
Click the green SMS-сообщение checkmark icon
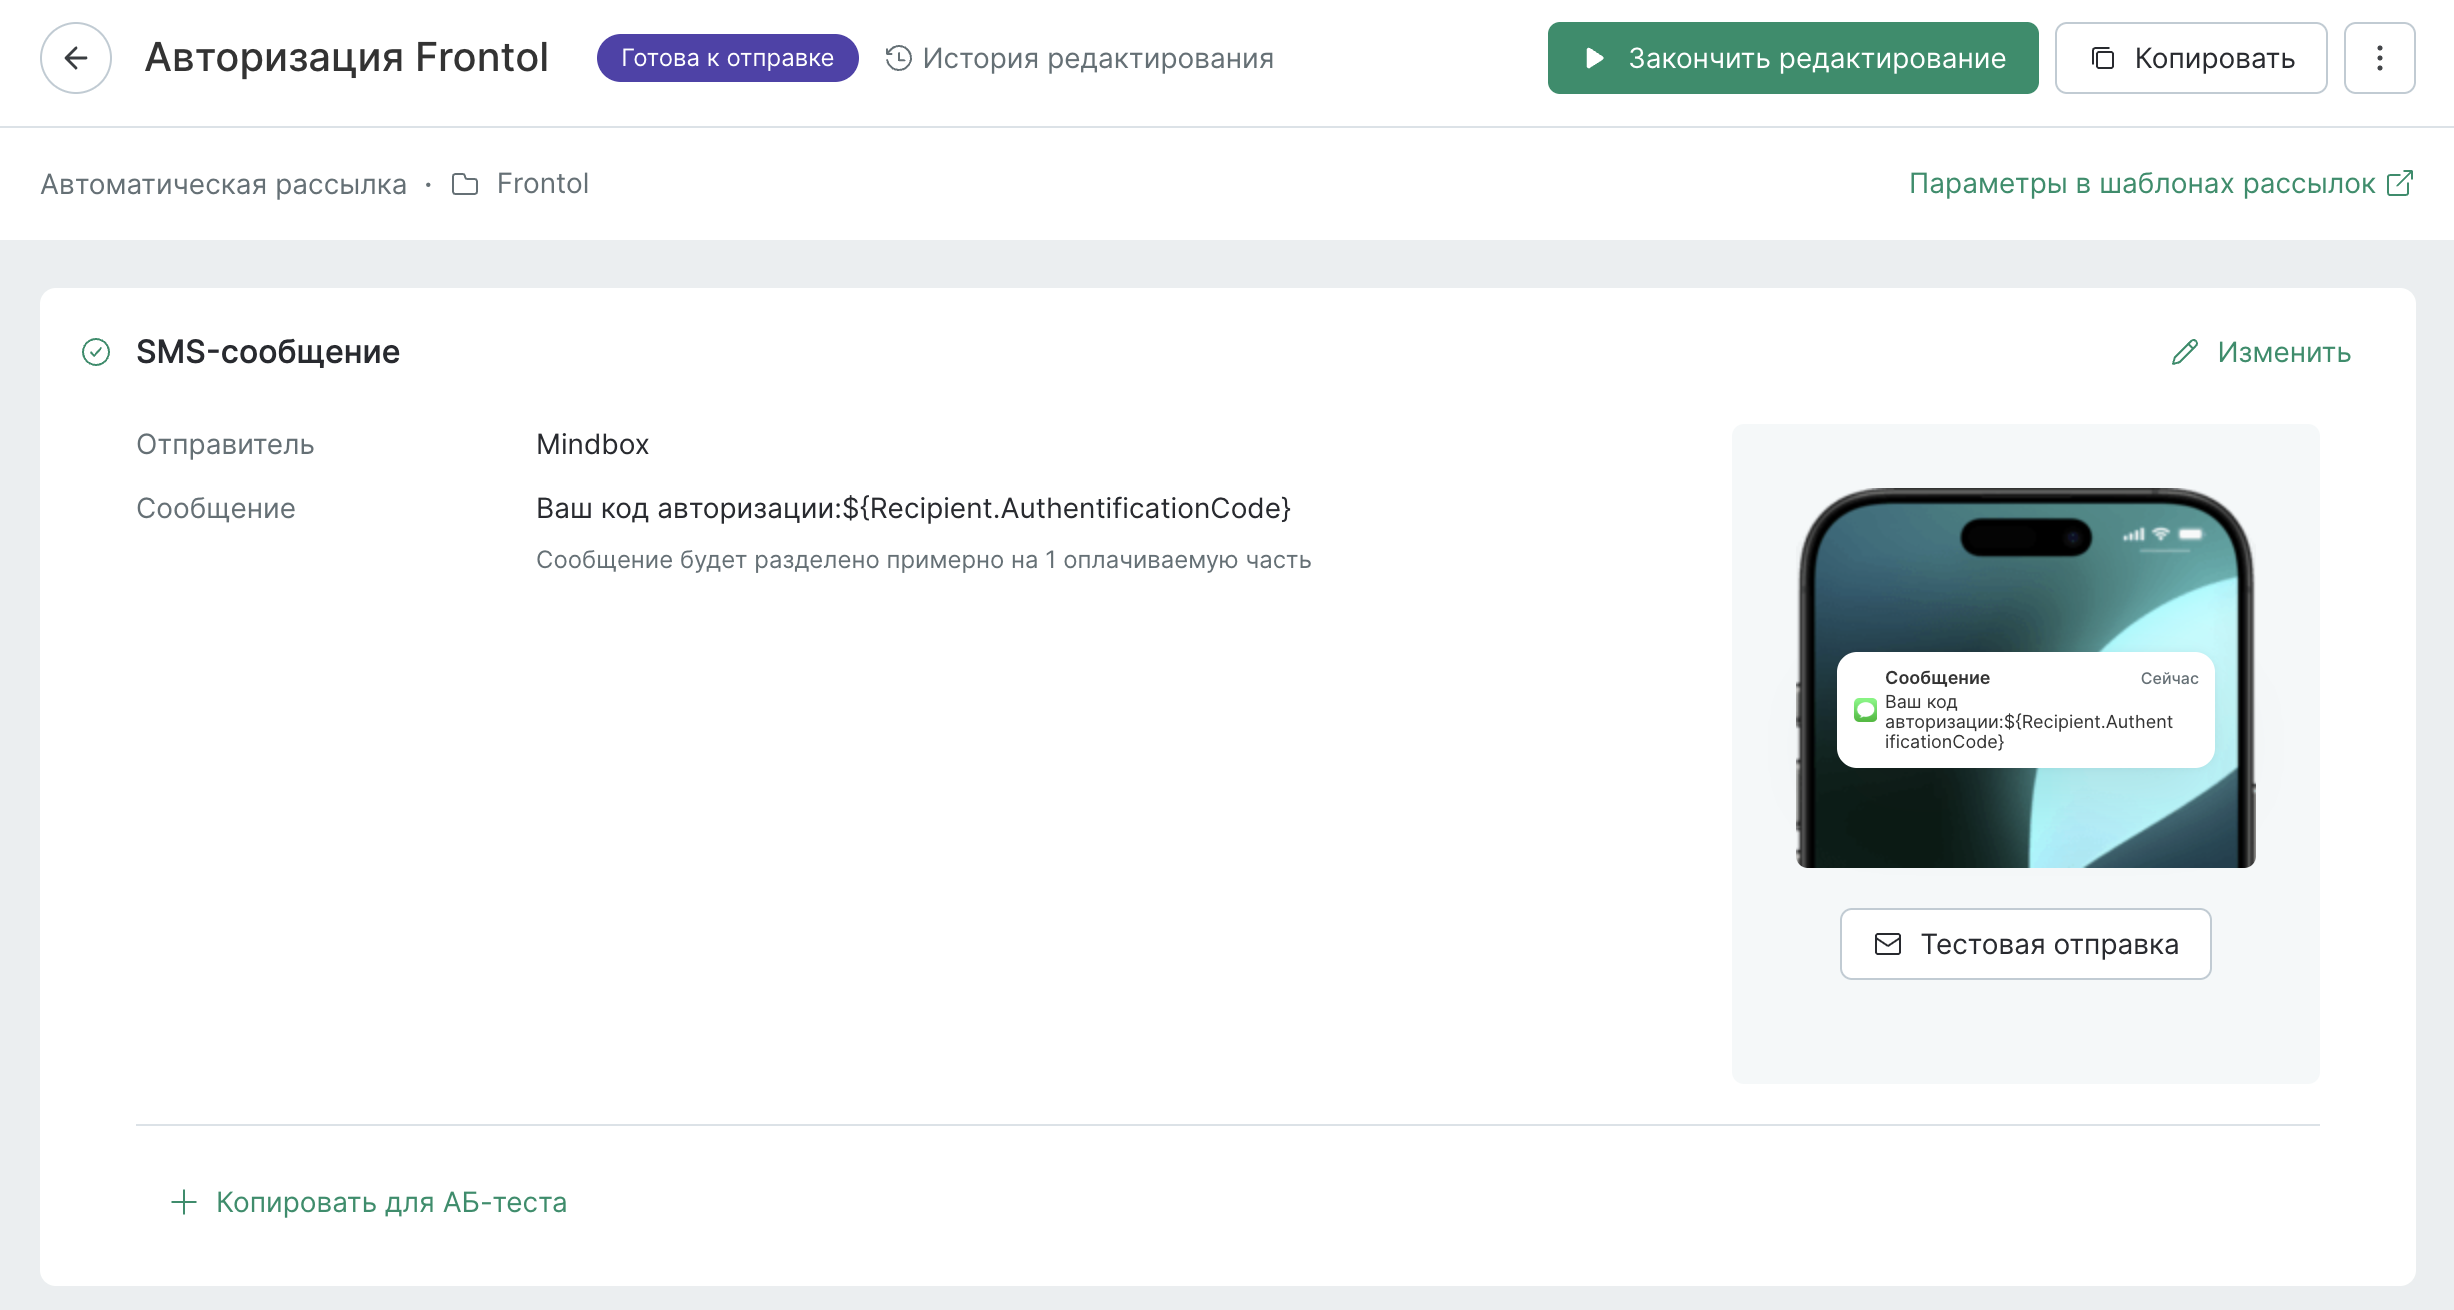[x=96, y=352]
